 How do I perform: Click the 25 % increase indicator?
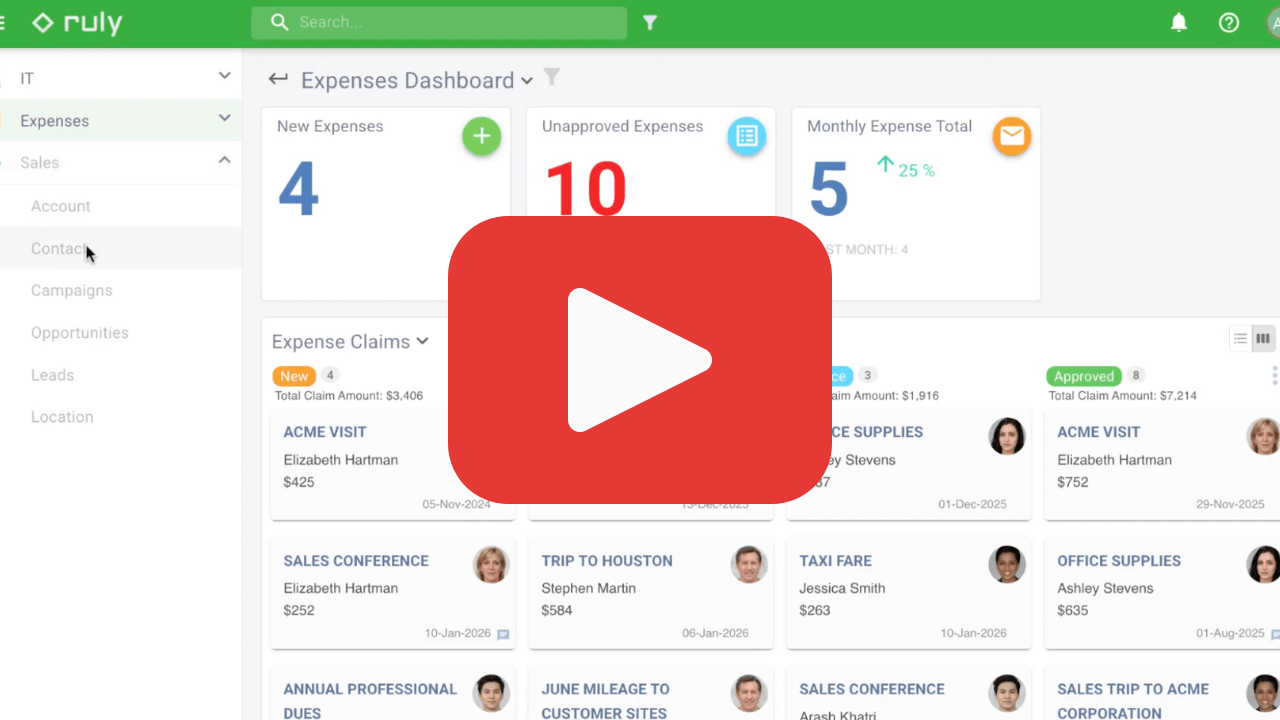(x=905, y=168)
